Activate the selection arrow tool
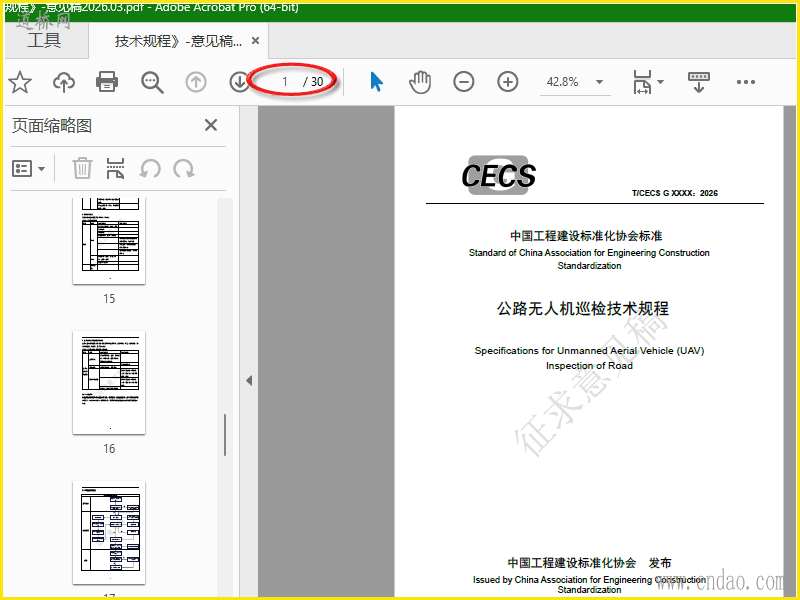Viewport: 800px width, 600px height. (x=376, y=82)
